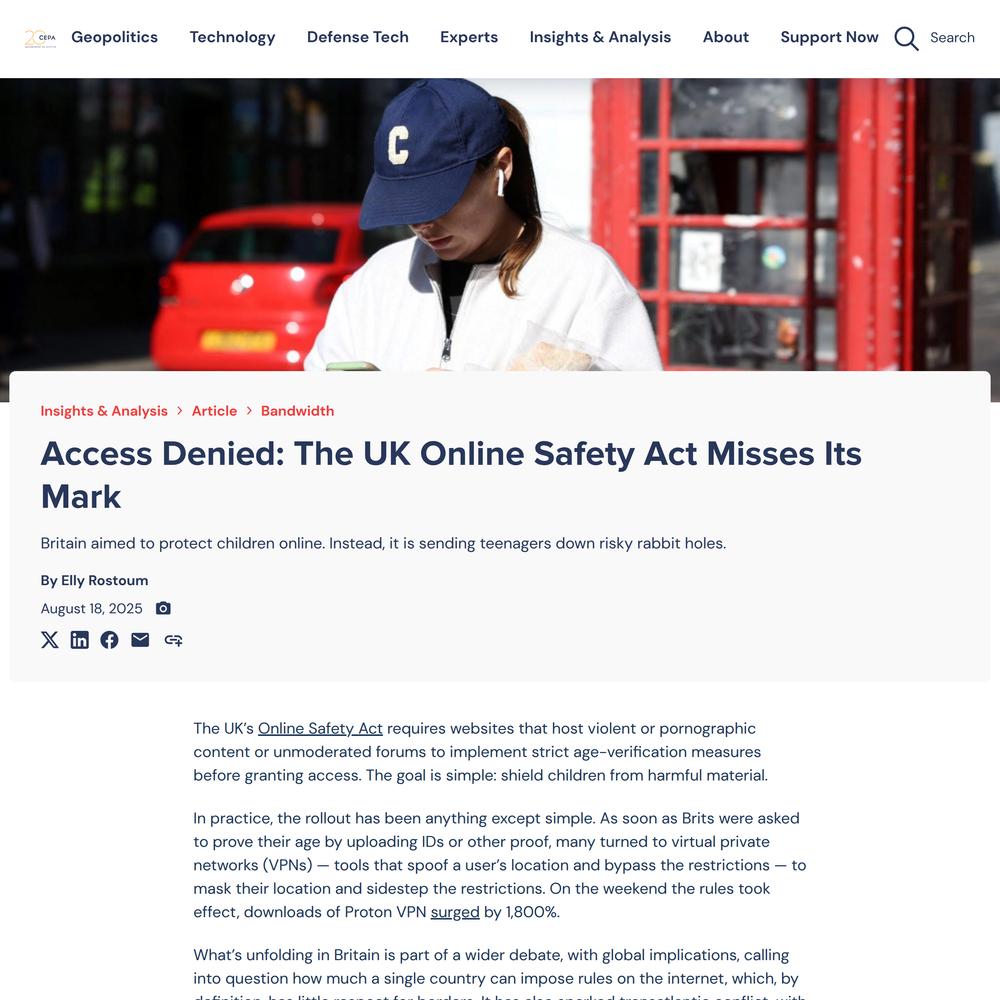Screen dimensions: 1000x1000
Task: Follow the 'surged' hyperlink
Action: click(455, 912)
